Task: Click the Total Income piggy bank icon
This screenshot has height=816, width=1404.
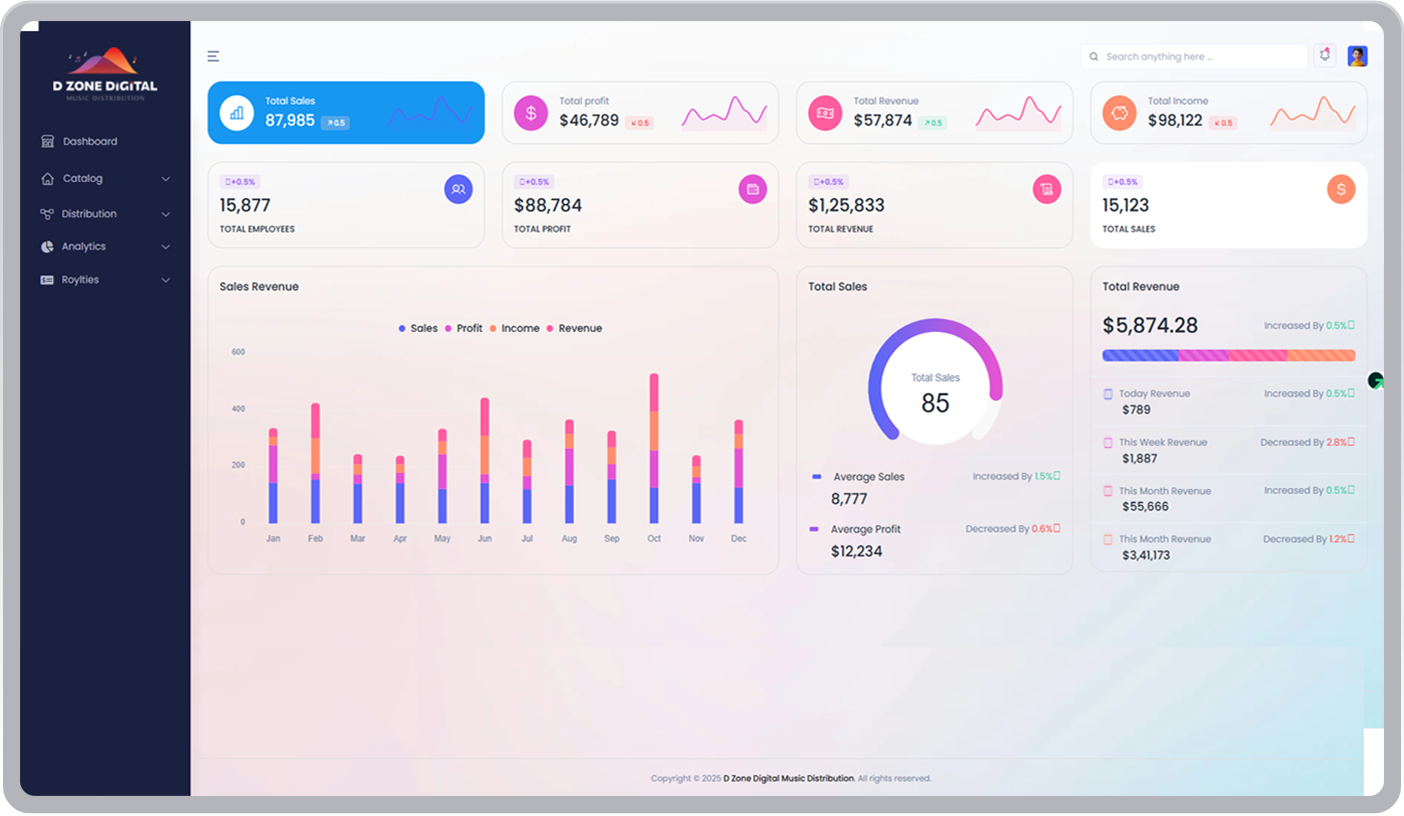Action: [x=1119, y=113]
